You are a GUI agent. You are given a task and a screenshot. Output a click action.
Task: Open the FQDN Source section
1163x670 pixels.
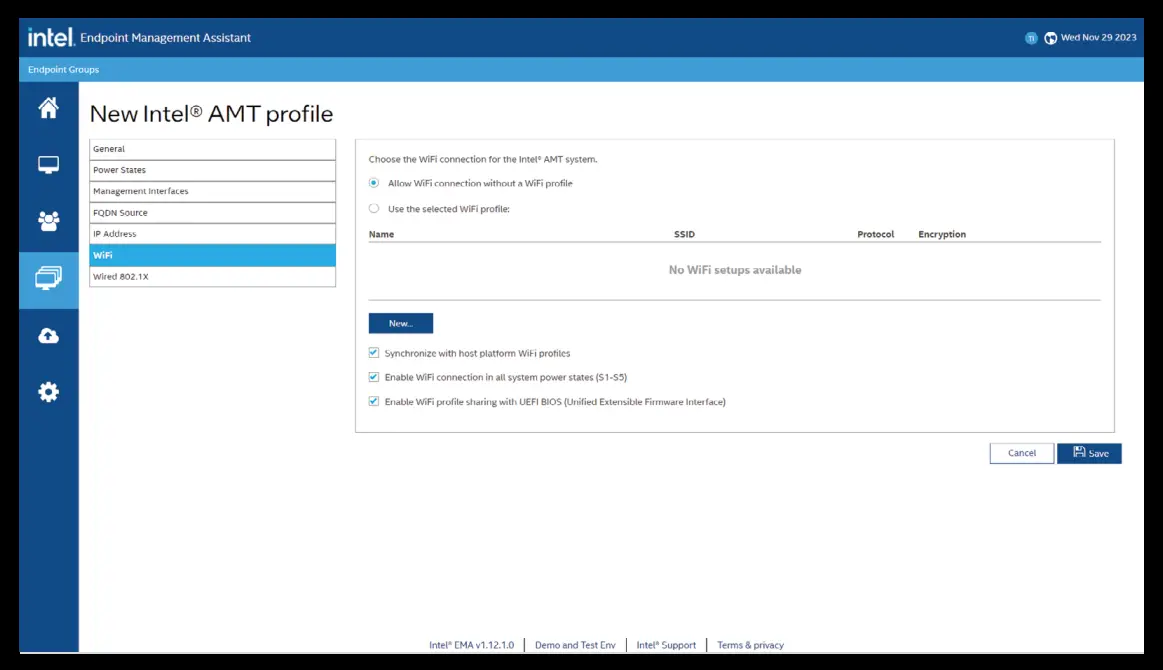212,213
